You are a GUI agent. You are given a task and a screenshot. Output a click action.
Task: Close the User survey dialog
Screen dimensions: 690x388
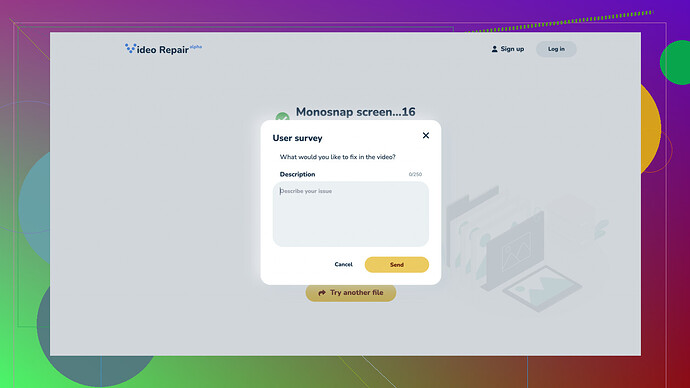(x=426, y=135)
